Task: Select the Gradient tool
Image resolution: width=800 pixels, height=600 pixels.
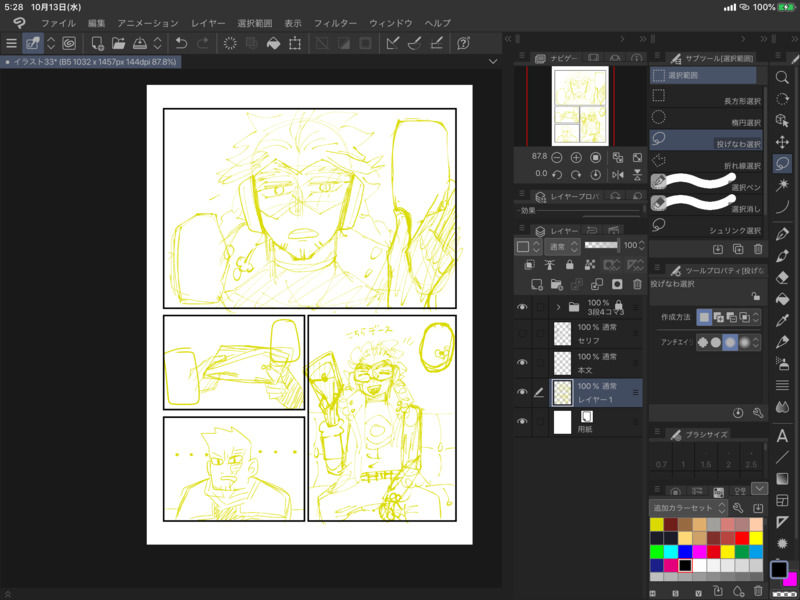Action: [x=782, y=479]
